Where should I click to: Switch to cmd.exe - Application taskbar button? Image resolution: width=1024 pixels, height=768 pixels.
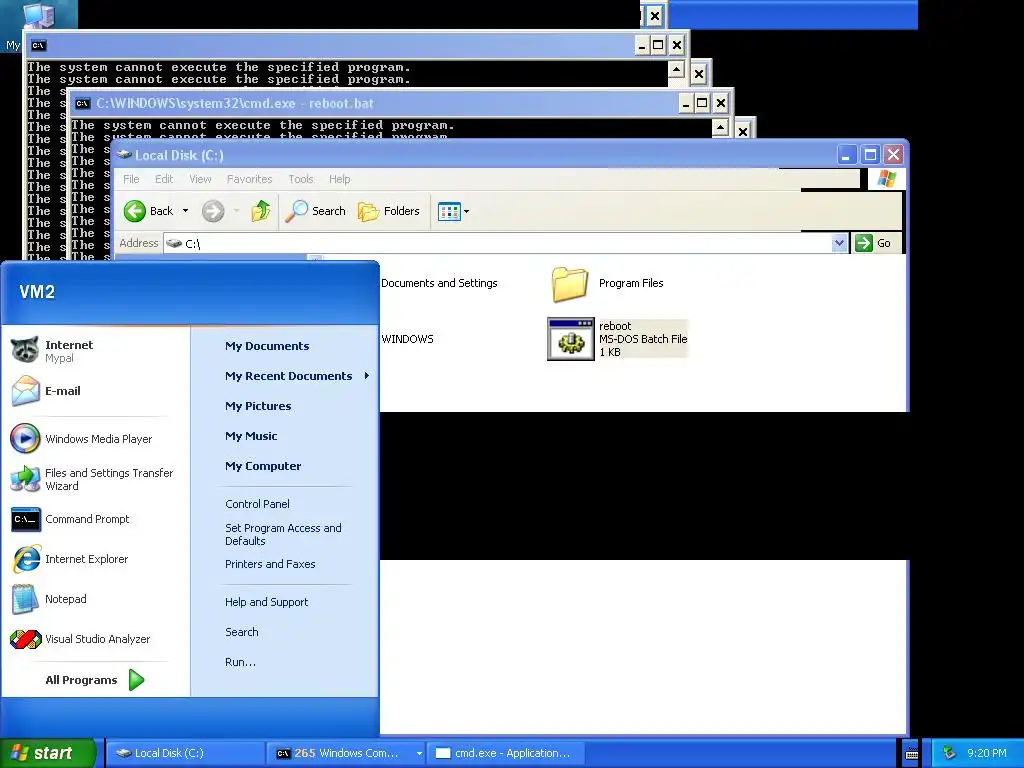[x=505, y=753]
